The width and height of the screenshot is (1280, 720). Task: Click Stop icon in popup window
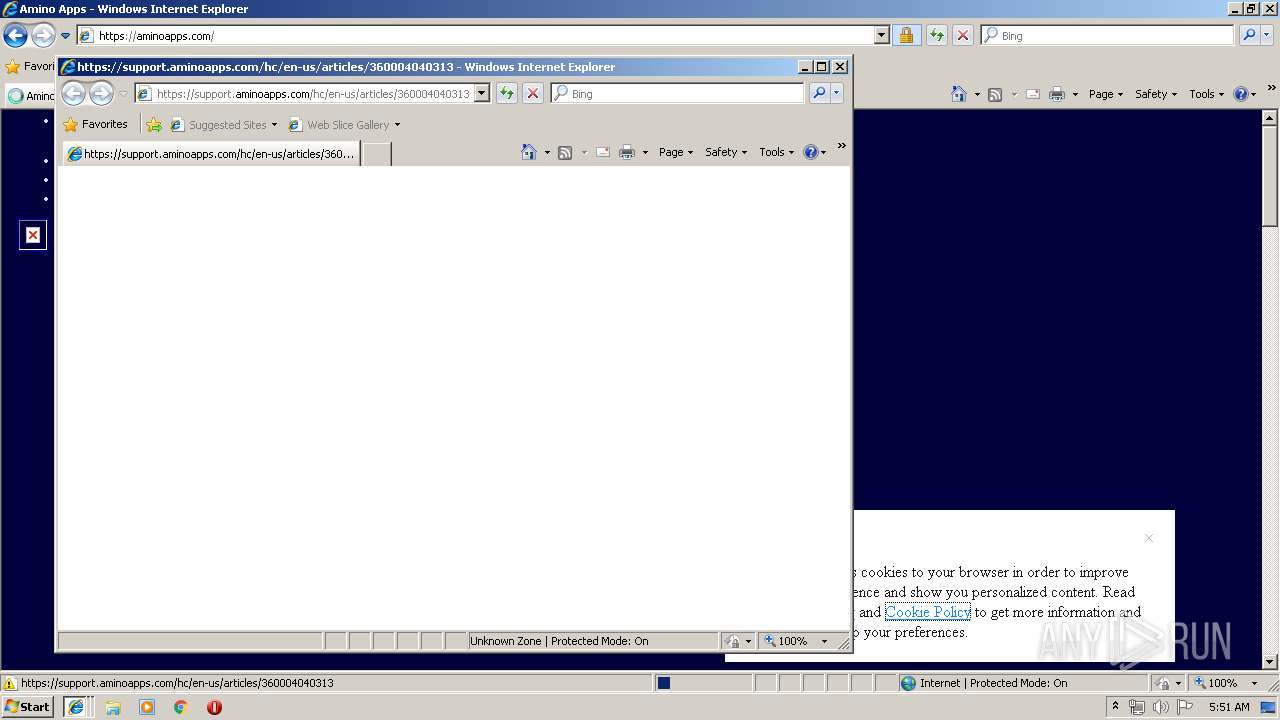pyautogui.click(x=533, y=93)
